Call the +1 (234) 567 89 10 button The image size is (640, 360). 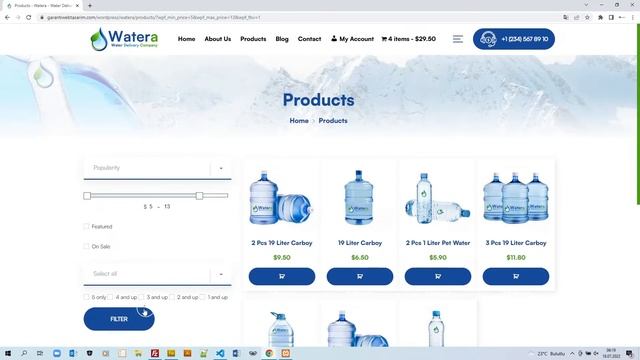[x=513, y=39]
